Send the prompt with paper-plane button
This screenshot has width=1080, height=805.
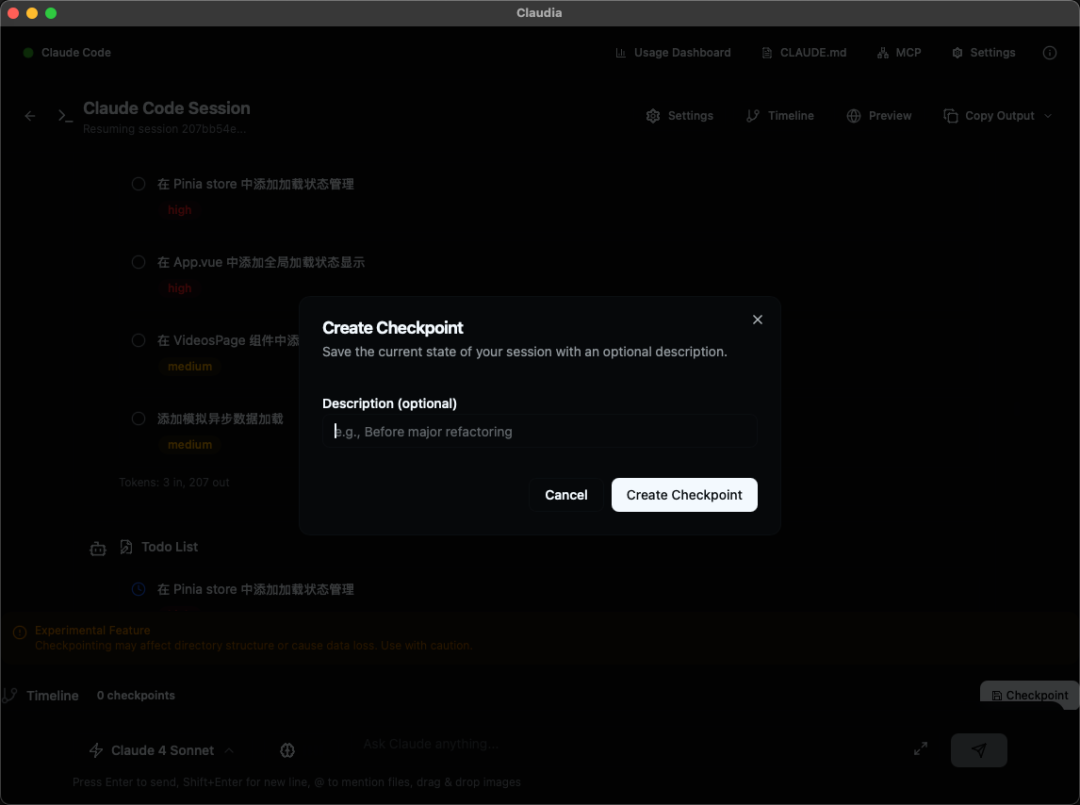tap(979, 751)
